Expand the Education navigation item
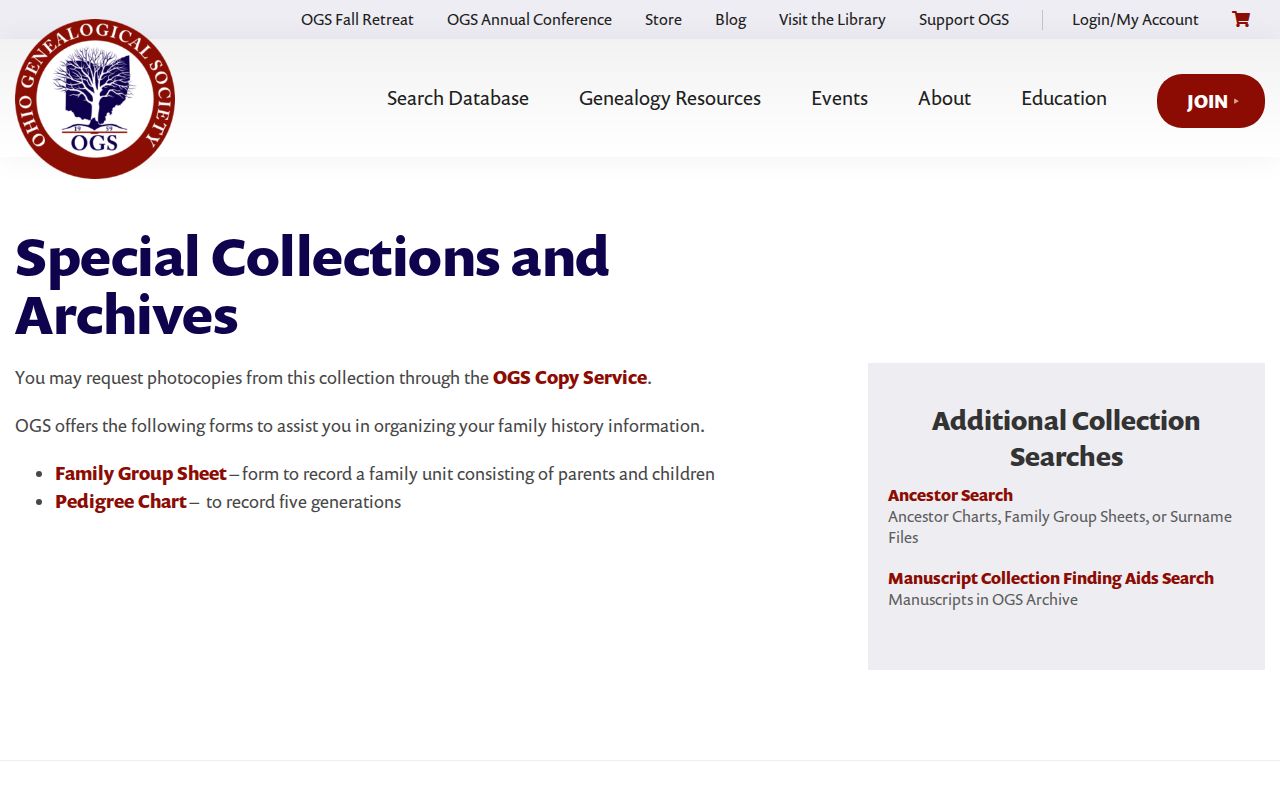This screenshot has height=800, width=1280. coord(1064,98)
